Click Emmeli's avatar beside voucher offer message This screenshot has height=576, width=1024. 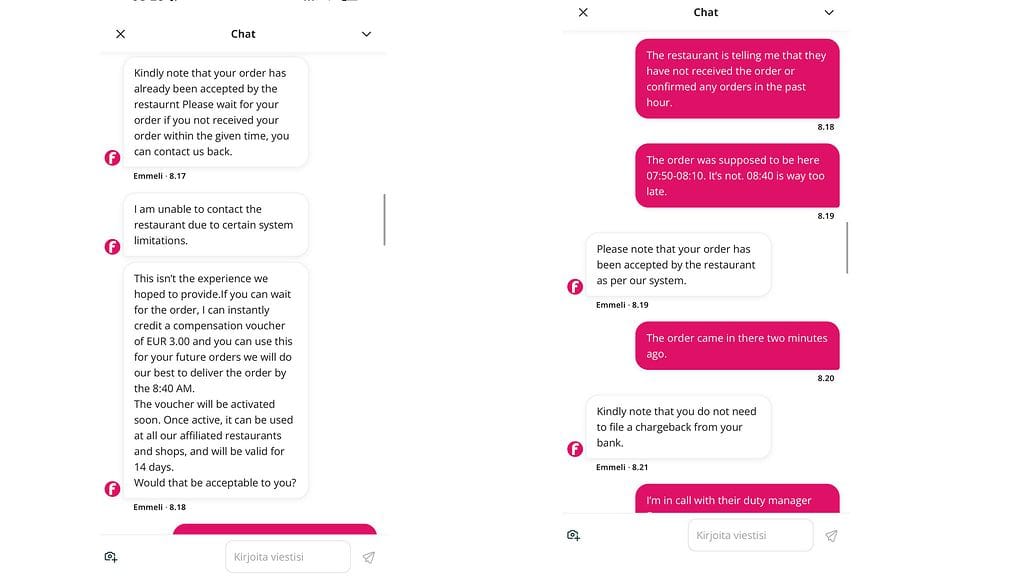click(x=112, y=489)
